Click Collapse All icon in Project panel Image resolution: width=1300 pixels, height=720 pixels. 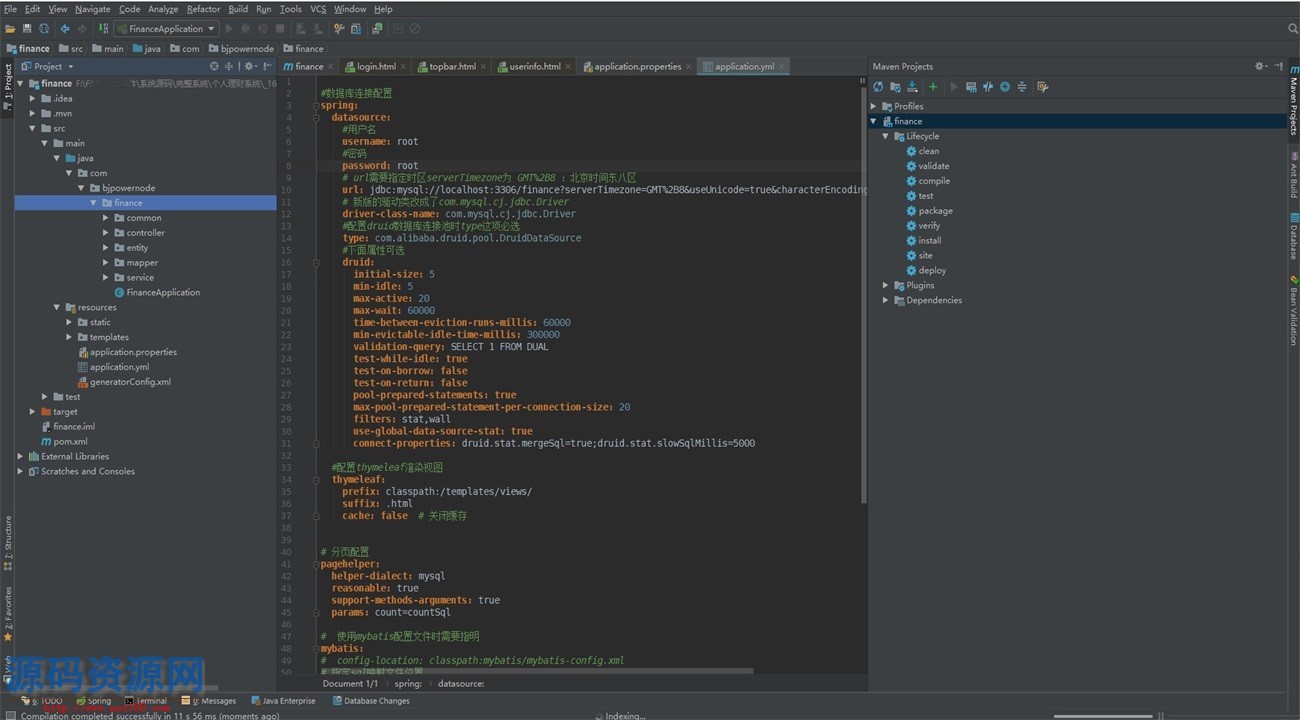[230, 66]
